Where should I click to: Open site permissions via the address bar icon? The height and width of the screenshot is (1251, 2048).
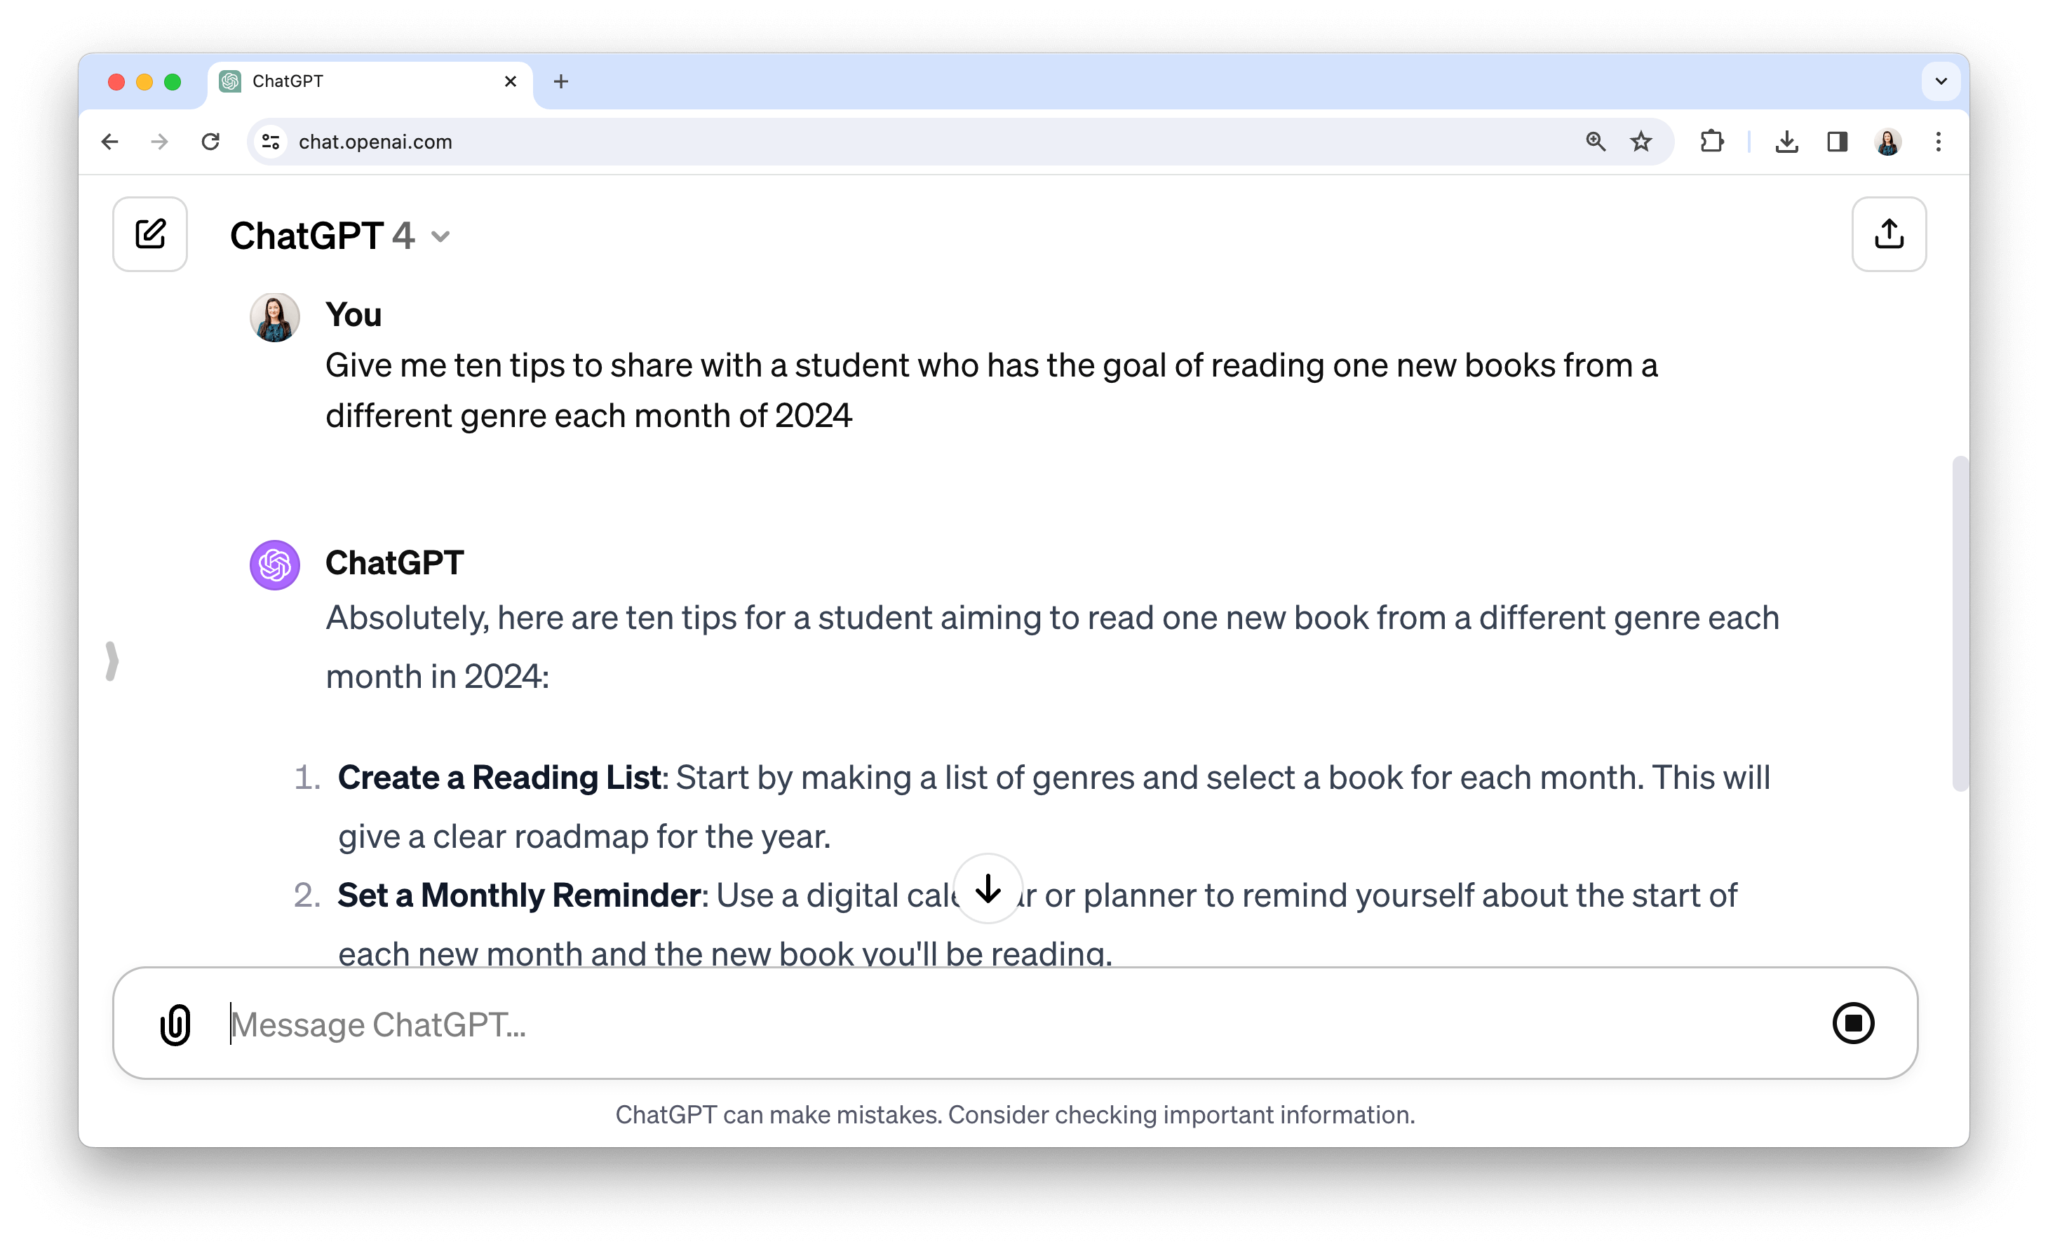tap(268, 141)
